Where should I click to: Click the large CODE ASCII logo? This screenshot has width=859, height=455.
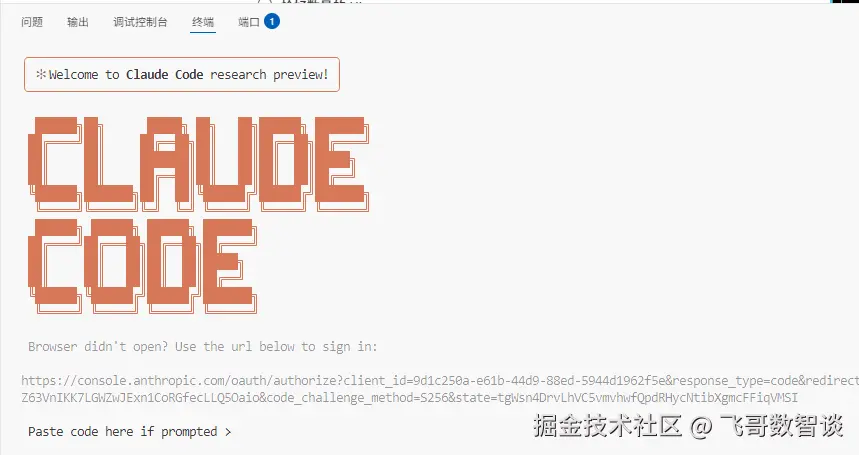coord(142,266)
